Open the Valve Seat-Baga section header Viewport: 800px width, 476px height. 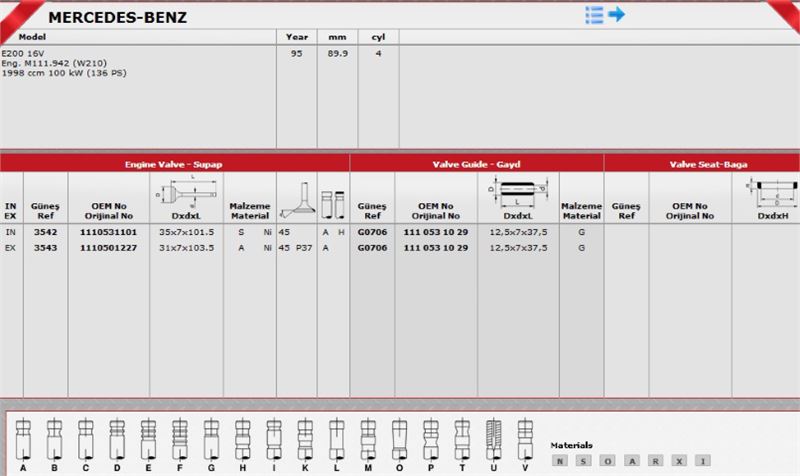pos(708,164)
